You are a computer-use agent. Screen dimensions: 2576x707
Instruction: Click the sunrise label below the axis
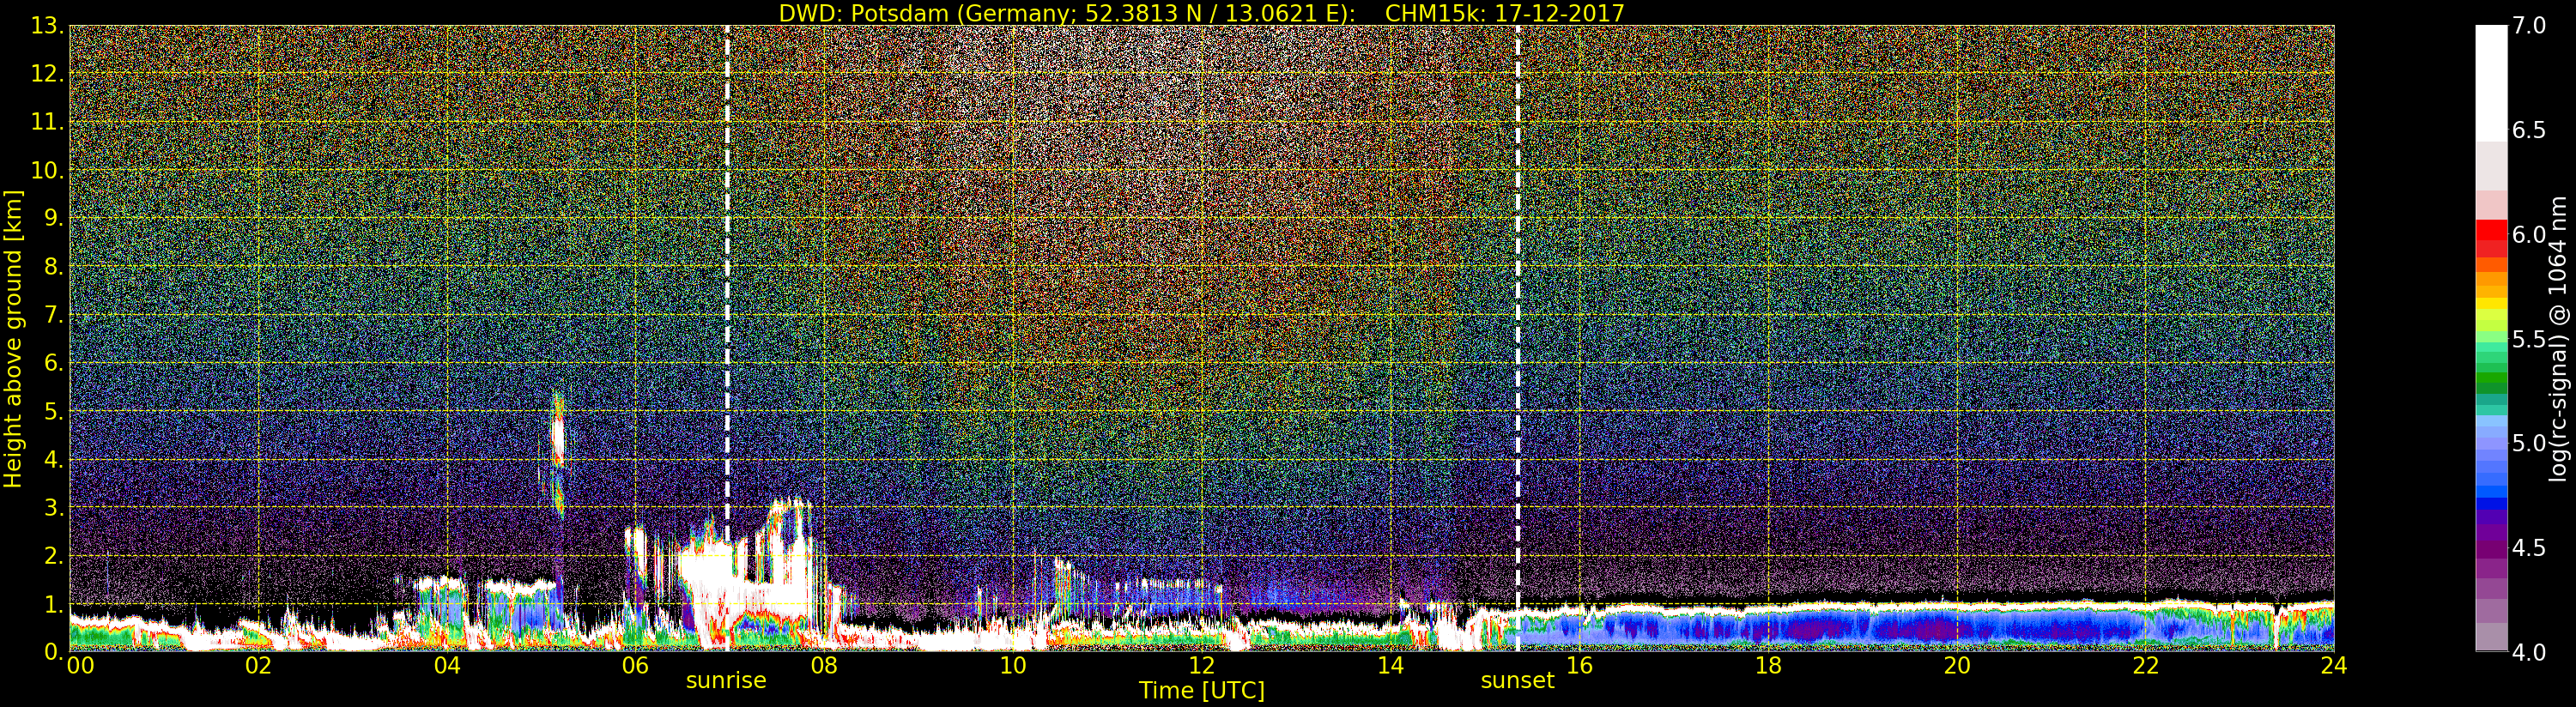[x=726, y=681]
